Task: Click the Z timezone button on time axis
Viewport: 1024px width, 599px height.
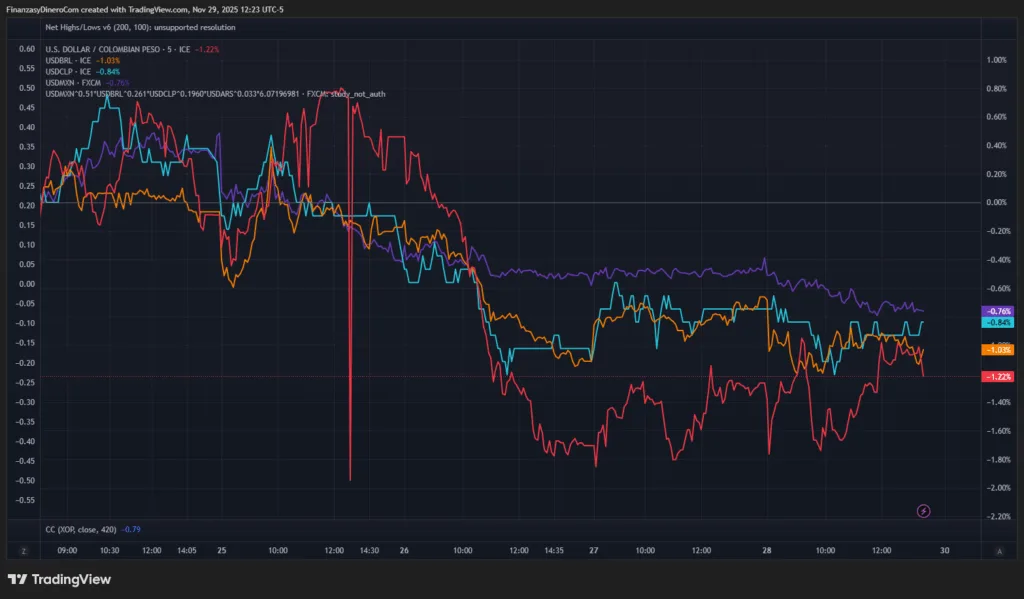Action: point(22,551)
